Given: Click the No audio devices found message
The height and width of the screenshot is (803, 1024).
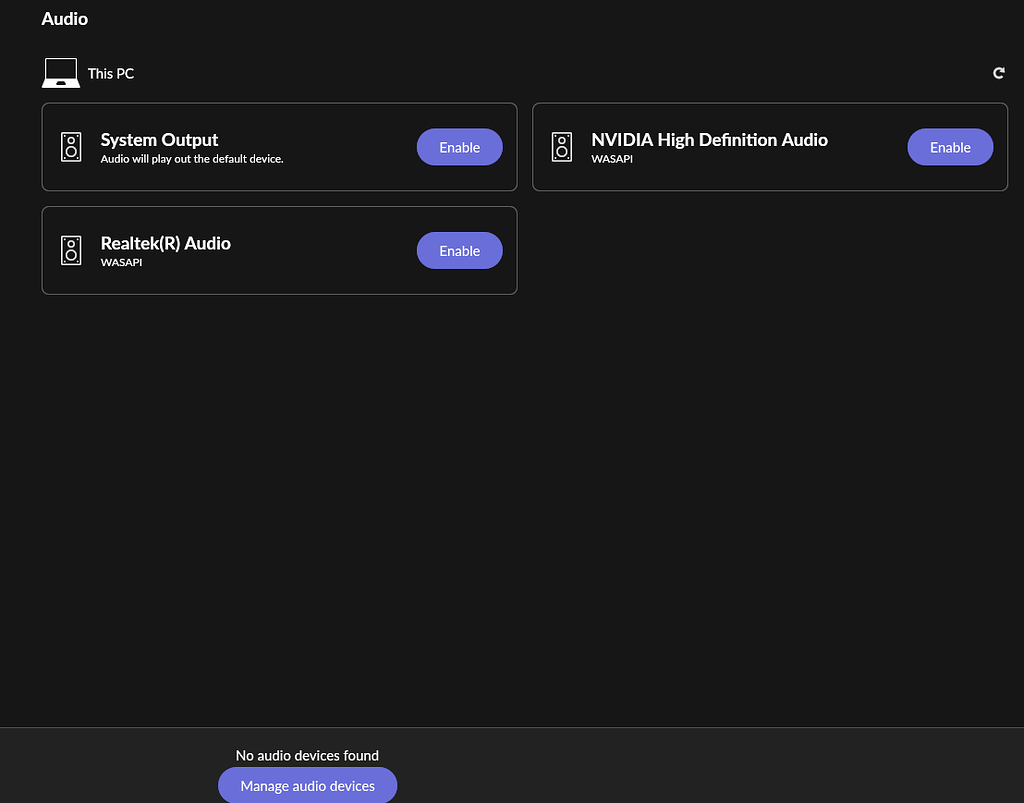Looking at the screenshot, I should tap(306, 755).
